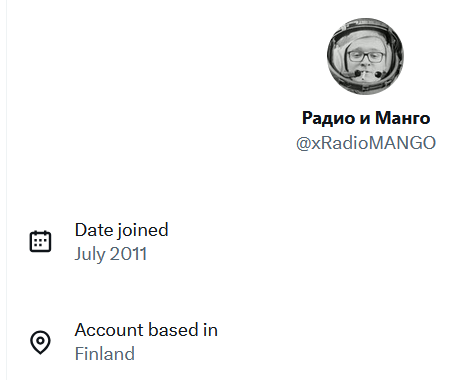Click the location pin icon
Screen dimensions: 467x380
[x=40, y=342]
